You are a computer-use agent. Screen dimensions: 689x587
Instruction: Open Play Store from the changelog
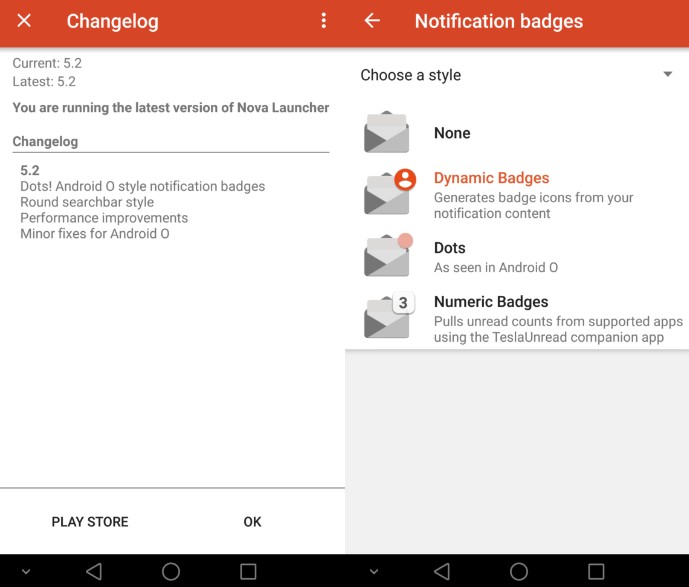point(90,522)
